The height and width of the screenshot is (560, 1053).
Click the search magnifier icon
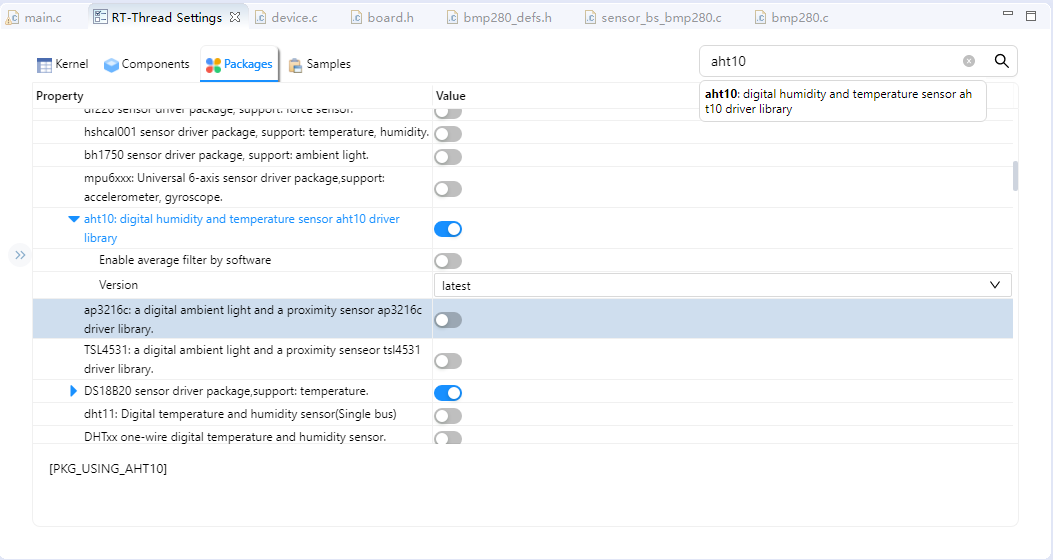point(1001,61)
